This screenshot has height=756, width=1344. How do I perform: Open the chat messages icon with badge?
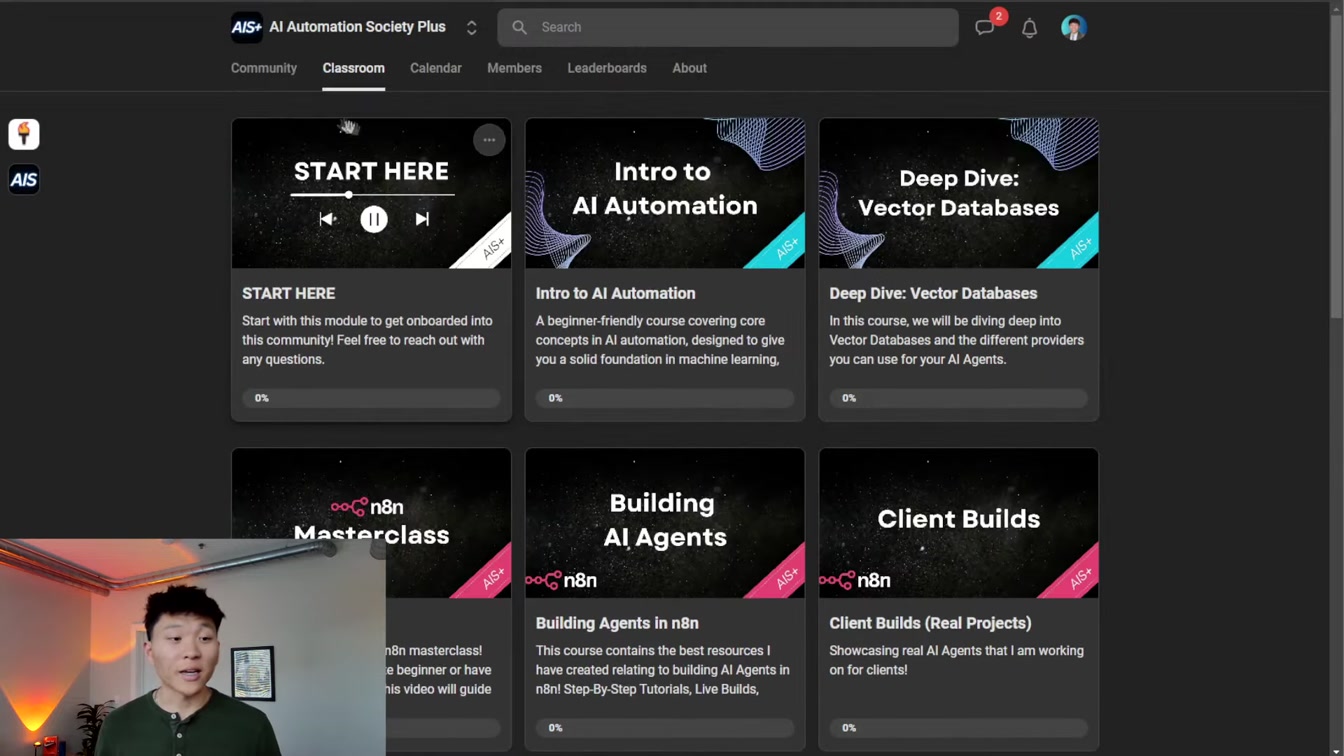[986, 27]
